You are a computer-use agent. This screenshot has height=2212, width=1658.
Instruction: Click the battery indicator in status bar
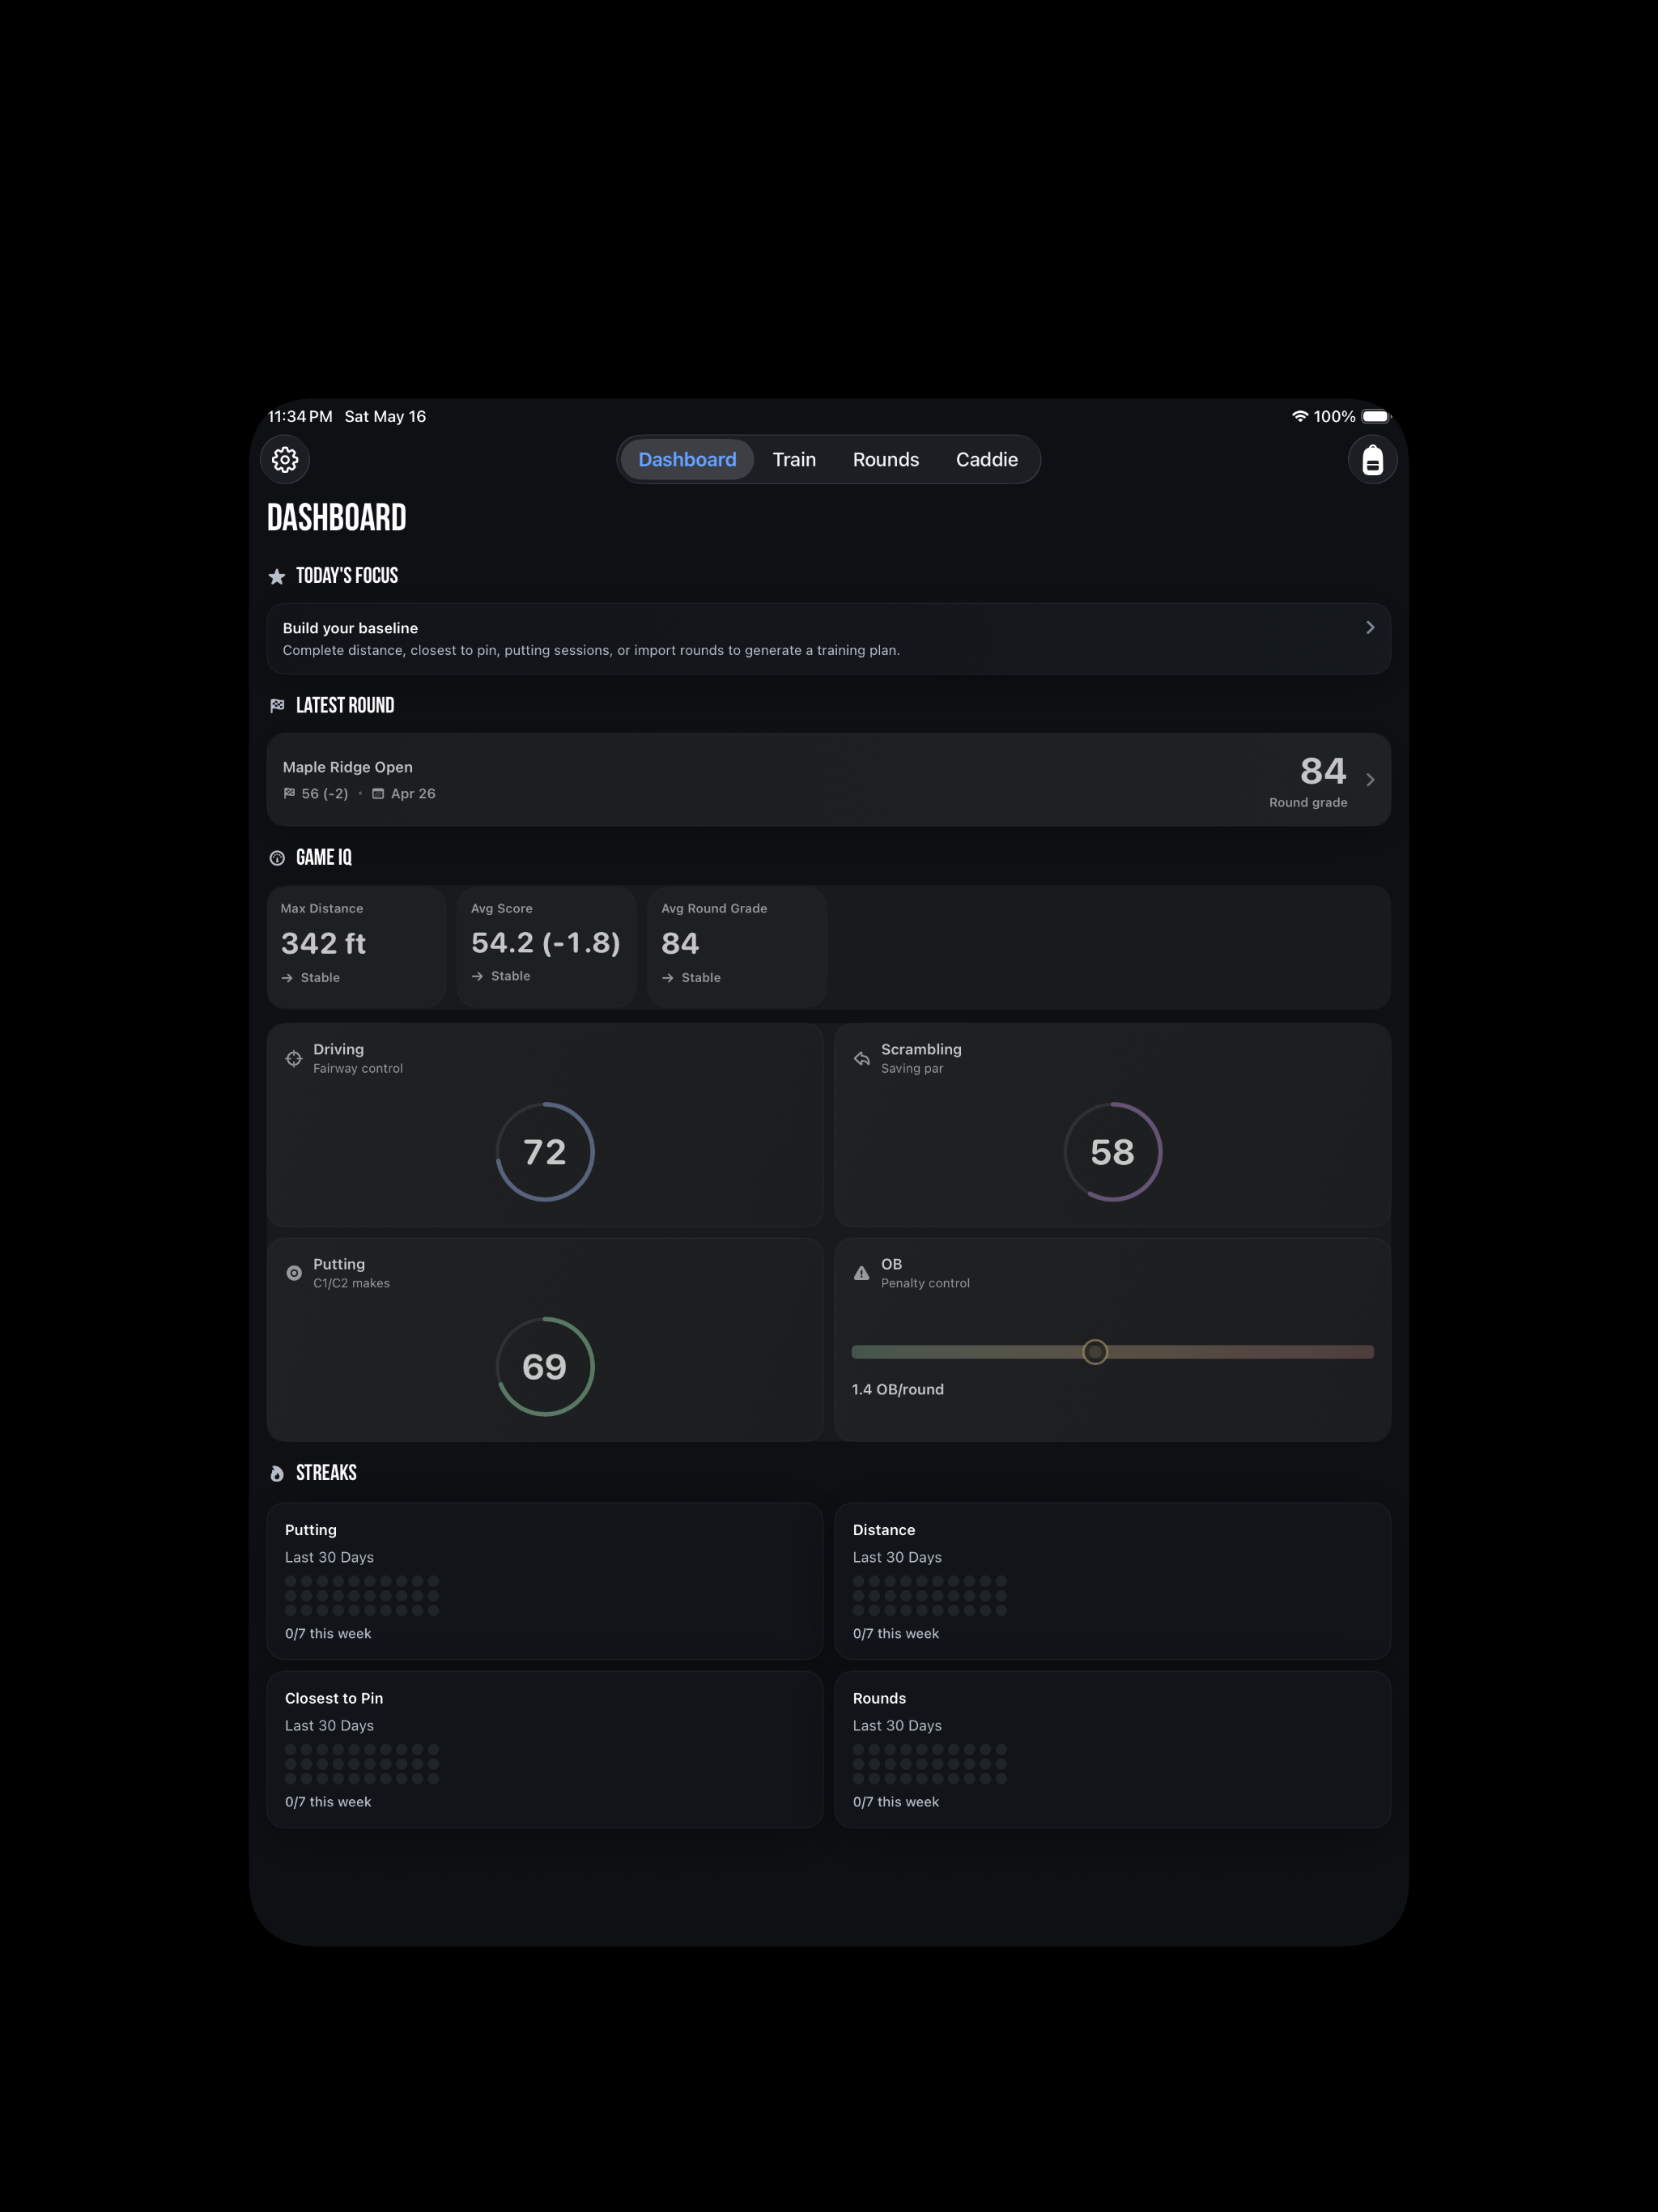(x=1377, y=416)
